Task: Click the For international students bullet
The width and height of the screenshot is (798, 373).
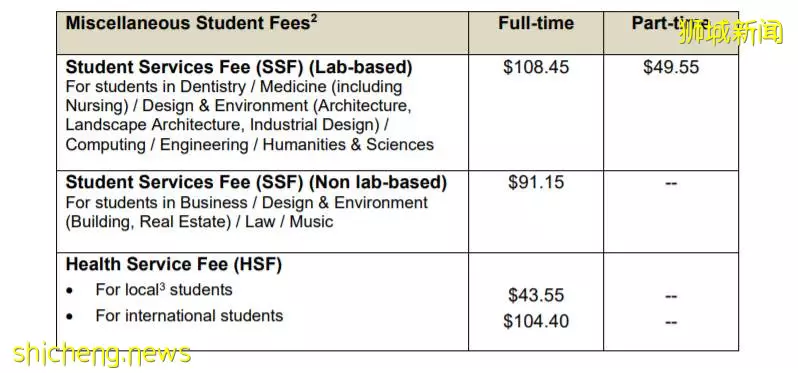Action: tap(189, 315)
